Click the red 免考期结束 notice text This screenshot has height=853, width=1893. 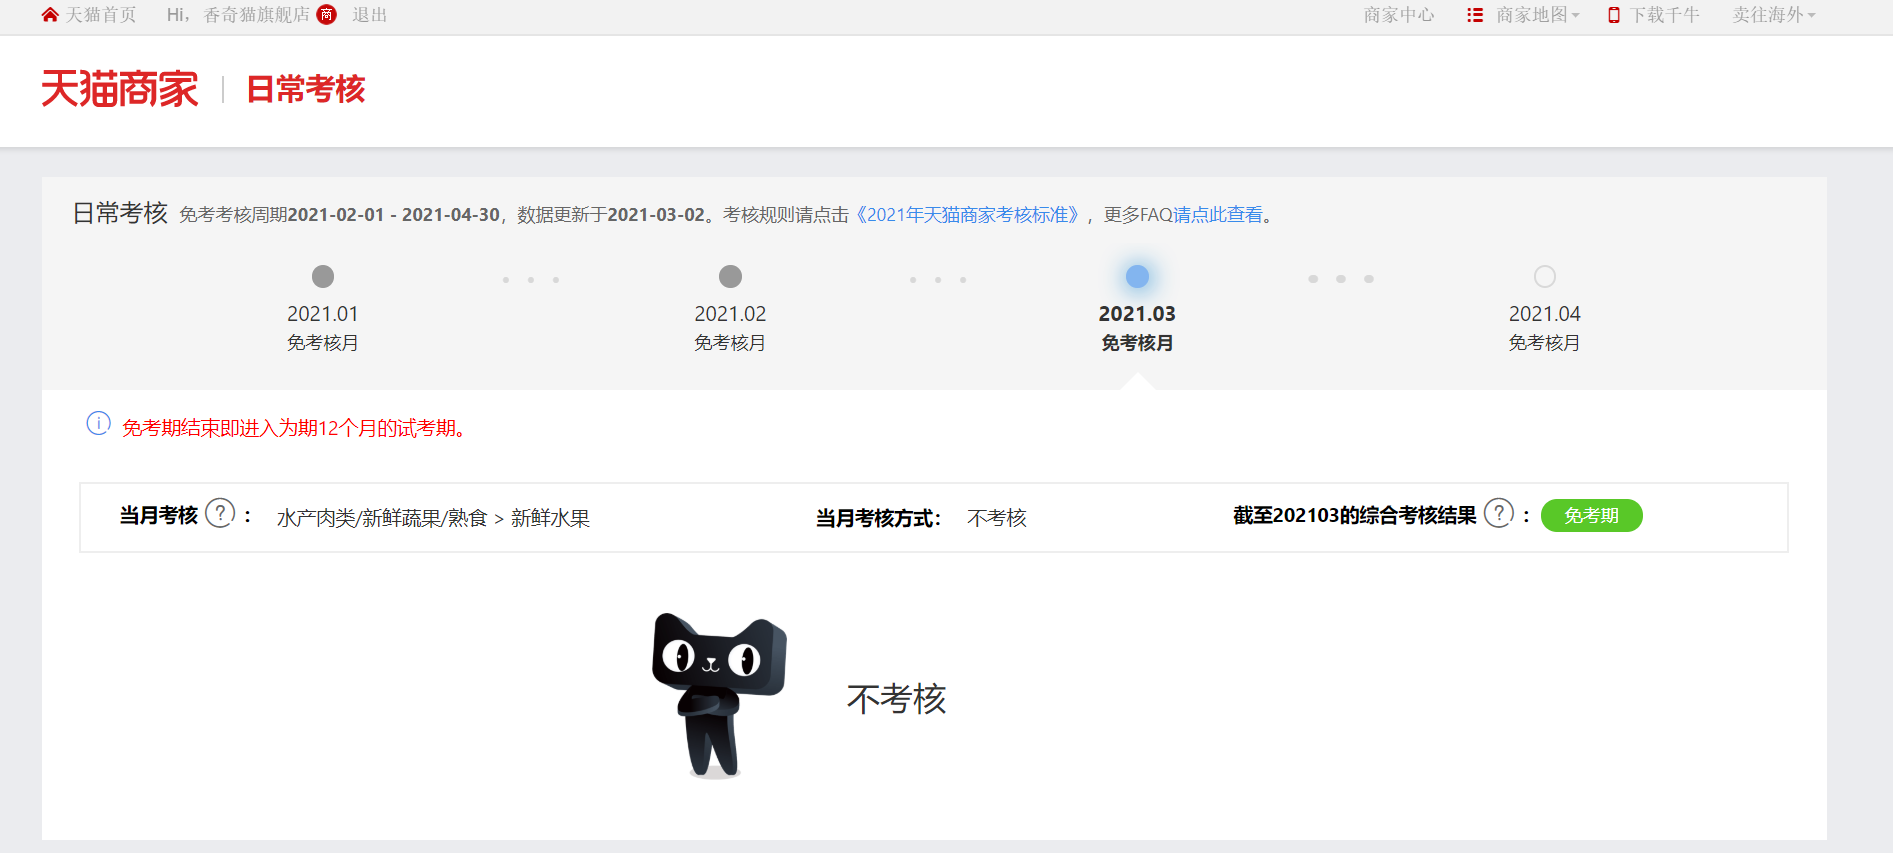pos(294,428)
